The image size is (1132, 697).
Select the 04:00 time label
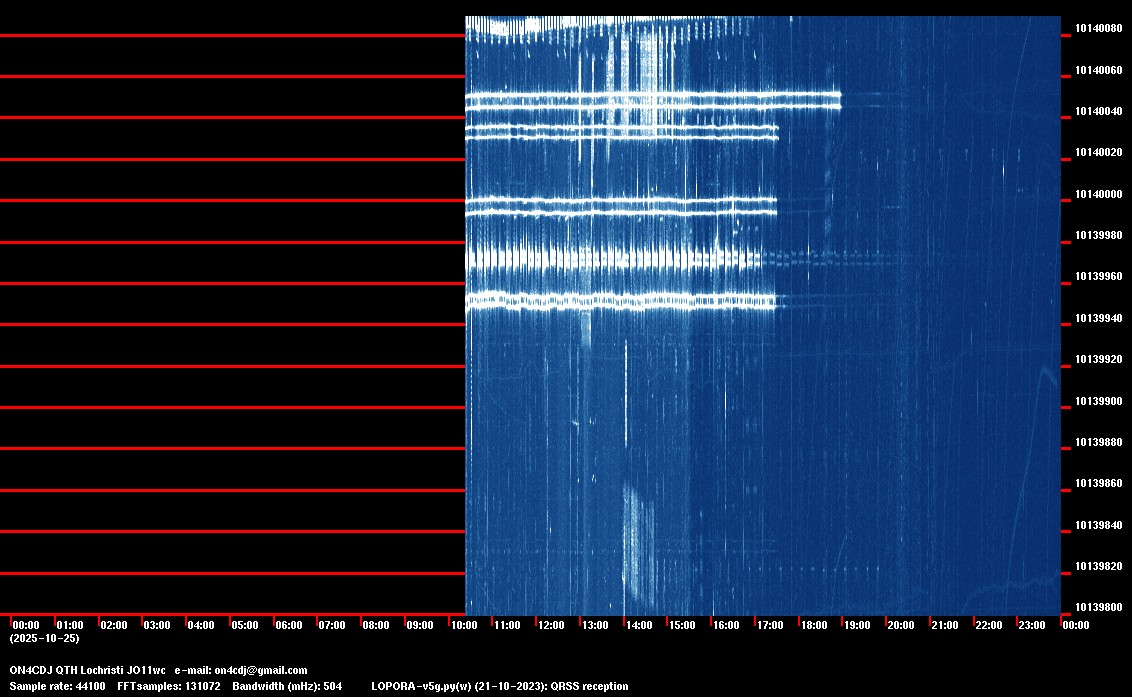[x=201, y=625]
